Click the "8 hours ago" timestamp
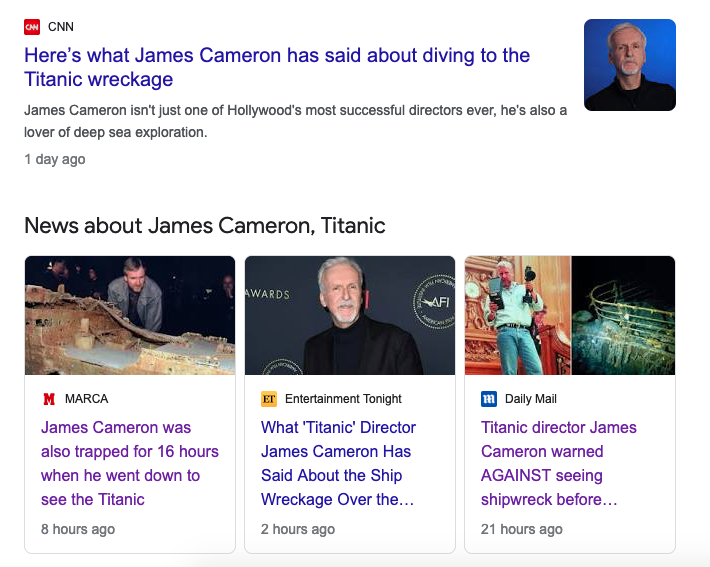710x567 pixels. click(78, 529)
